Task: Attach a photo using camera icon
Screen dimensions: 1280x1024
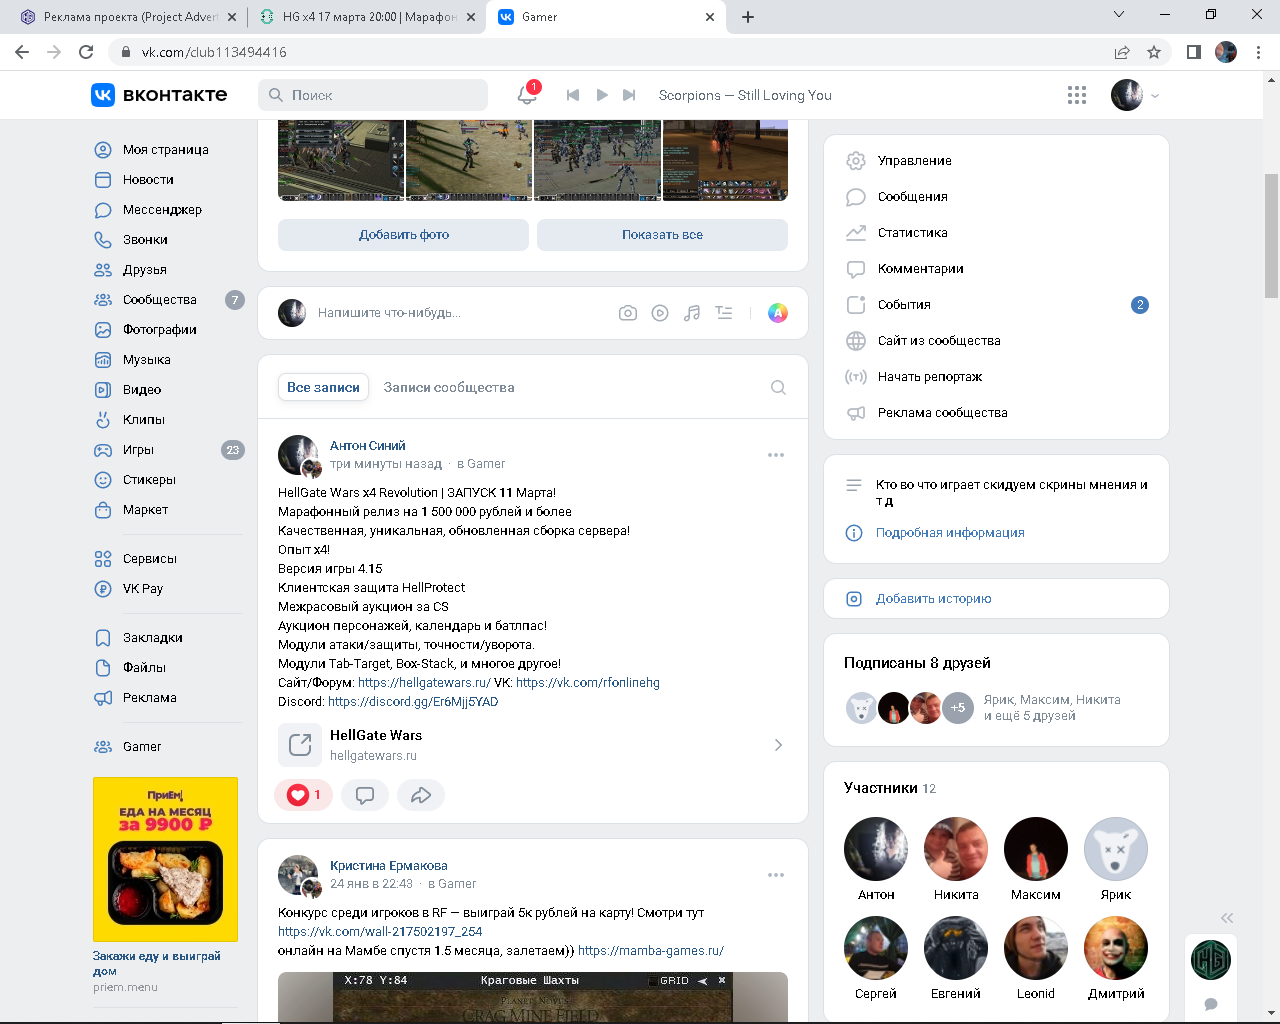Action: 628,313
